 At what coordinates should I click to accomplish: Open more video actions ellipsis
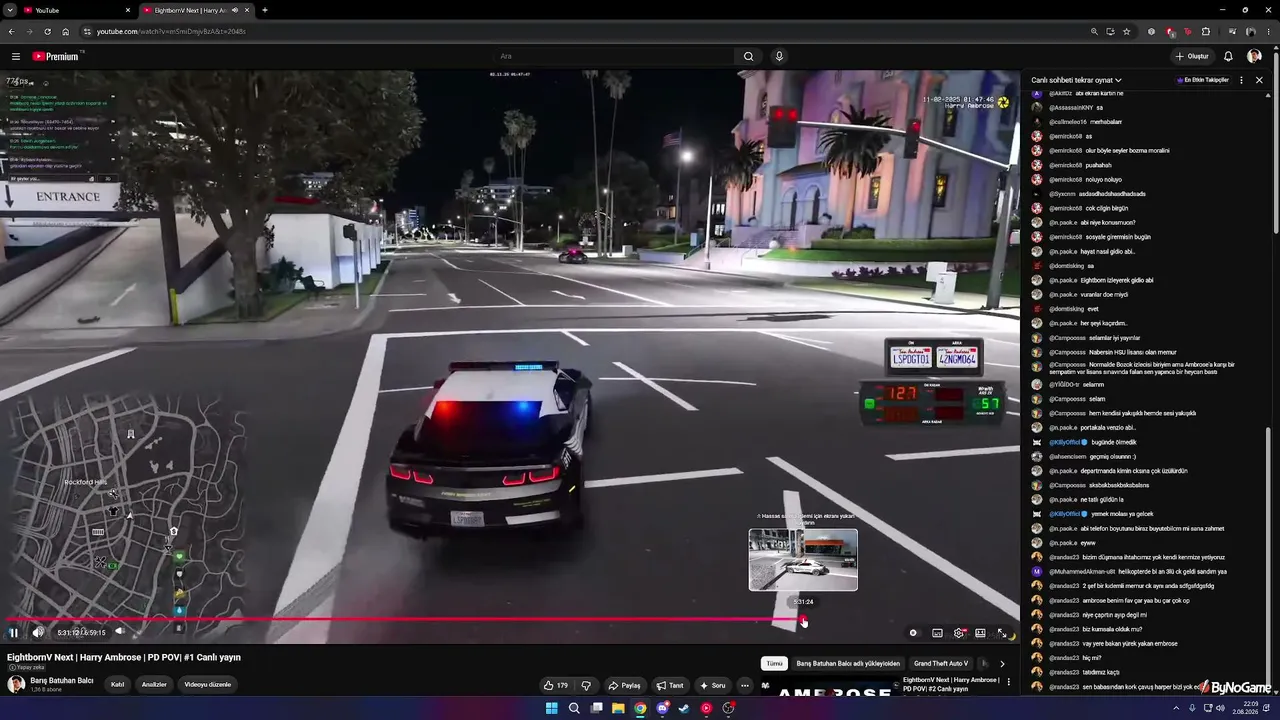pyautogui.click(x=745, y=685)
